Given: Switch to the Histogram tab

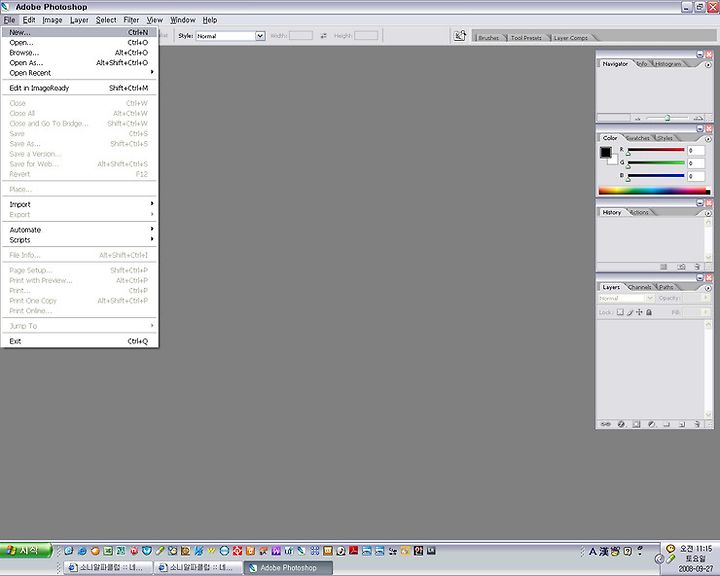Looking at the screenshot, I should coord(668,64).
